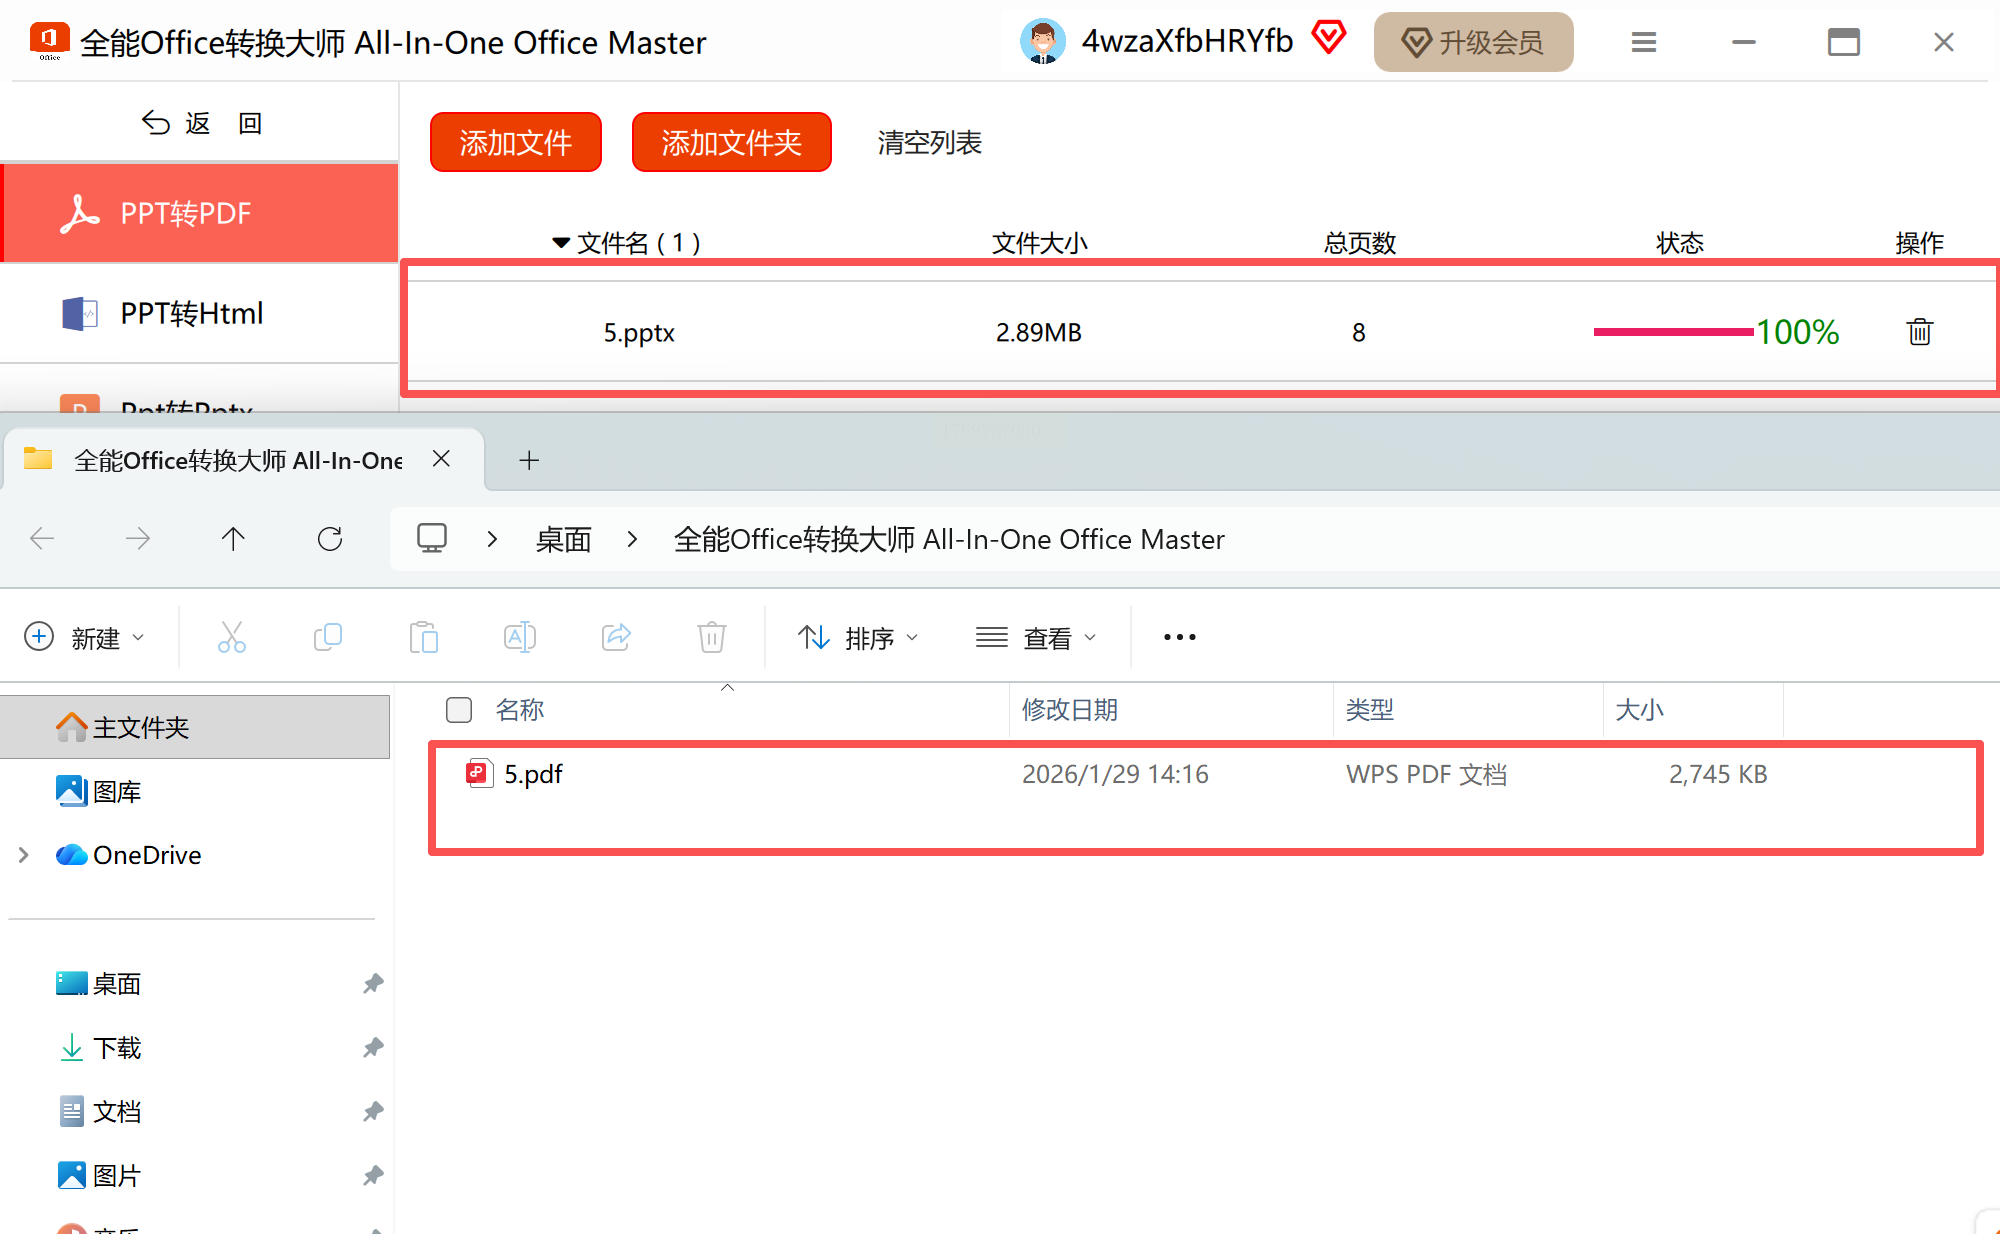Add a new Explorer tab
This screenshot has width=2000, height=1234.
pos(529,460)
